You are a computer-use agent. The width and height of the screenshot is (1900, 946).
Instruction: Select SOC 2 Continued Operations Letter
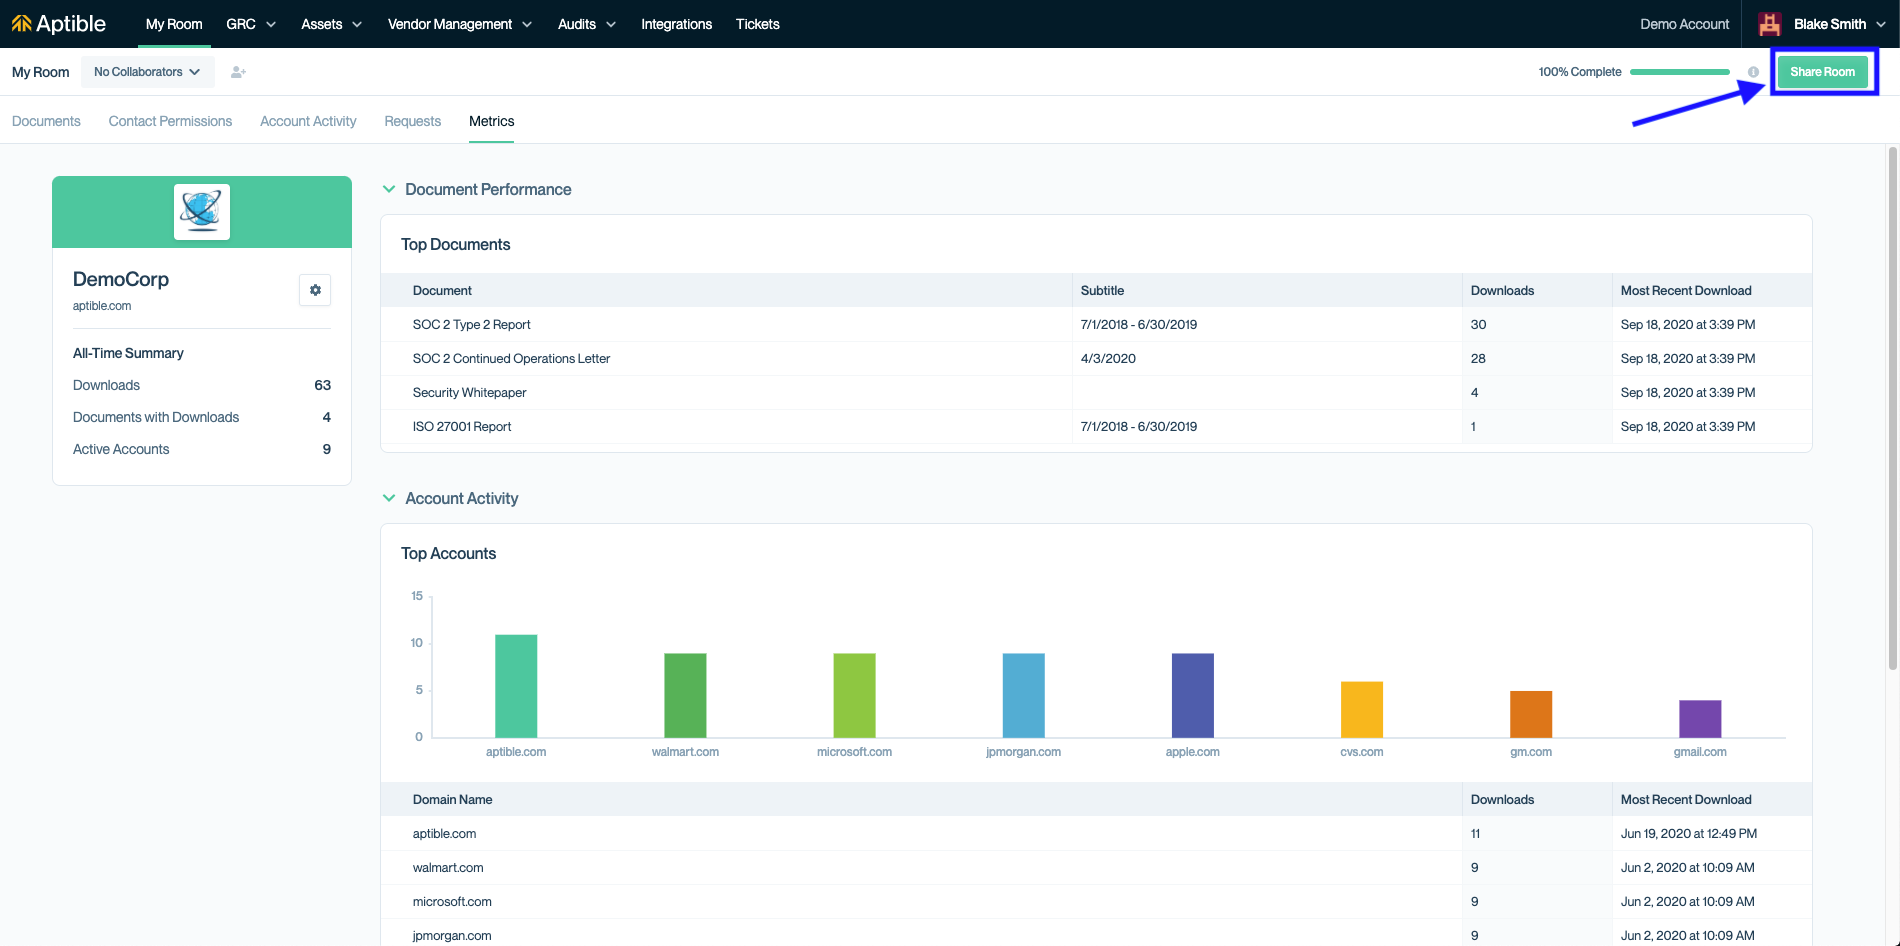coord(511,359)
